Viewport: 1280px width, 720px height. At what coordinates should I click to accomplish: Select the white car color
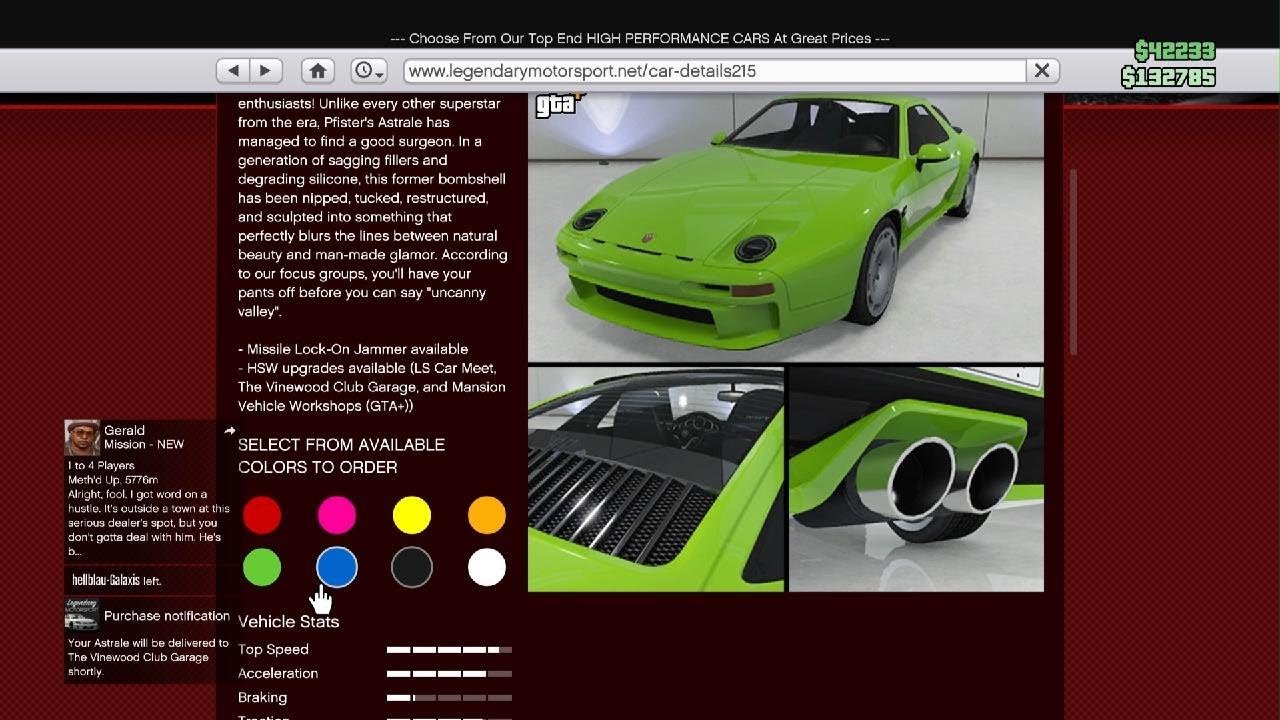(487, 567)
